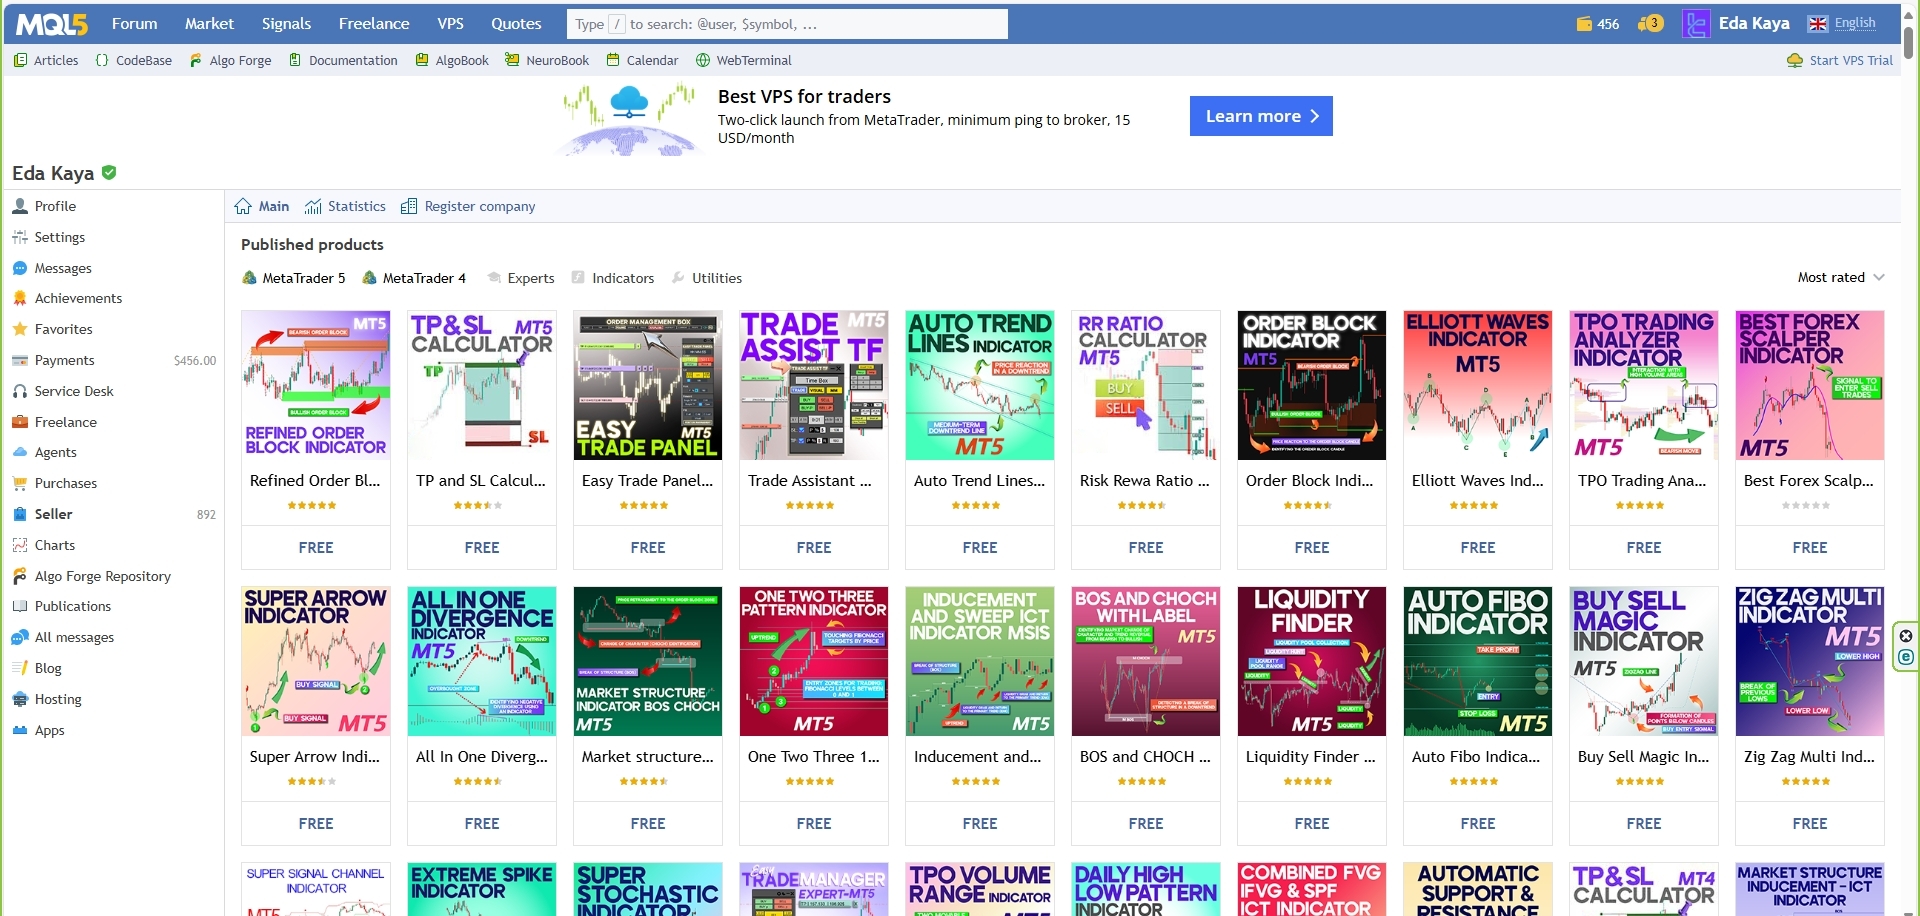
Task: Toggle the Experts product filter
Action: point(530,278)
